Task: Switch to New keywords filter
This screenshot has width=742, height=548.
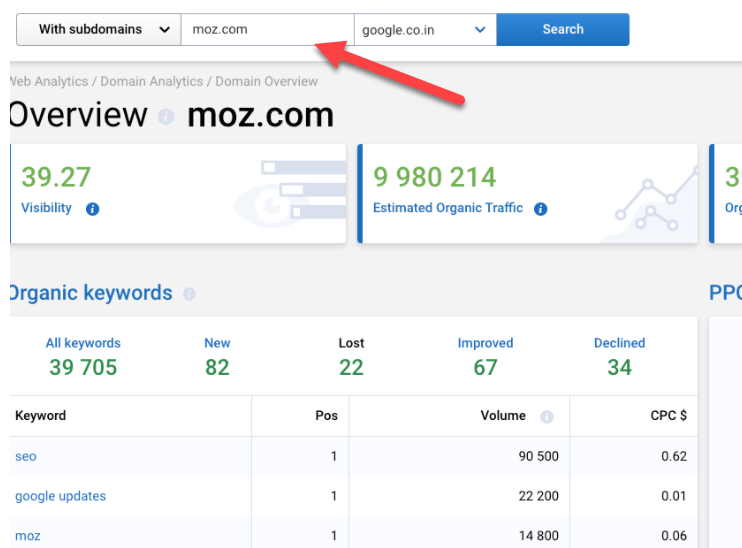Action: tap(217, 356)
